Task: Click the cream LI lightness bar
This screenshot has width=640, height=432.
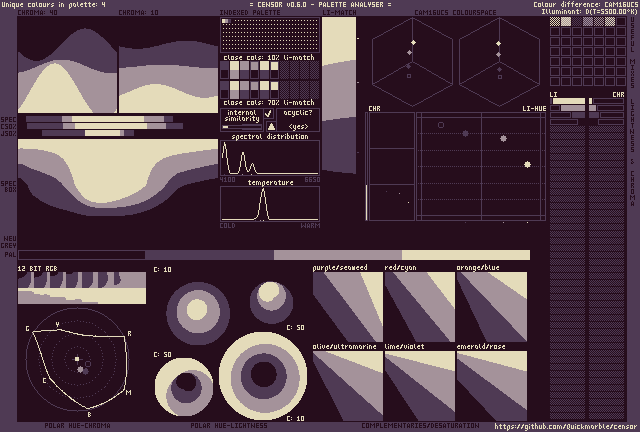Action: click(x=569, y=101)
